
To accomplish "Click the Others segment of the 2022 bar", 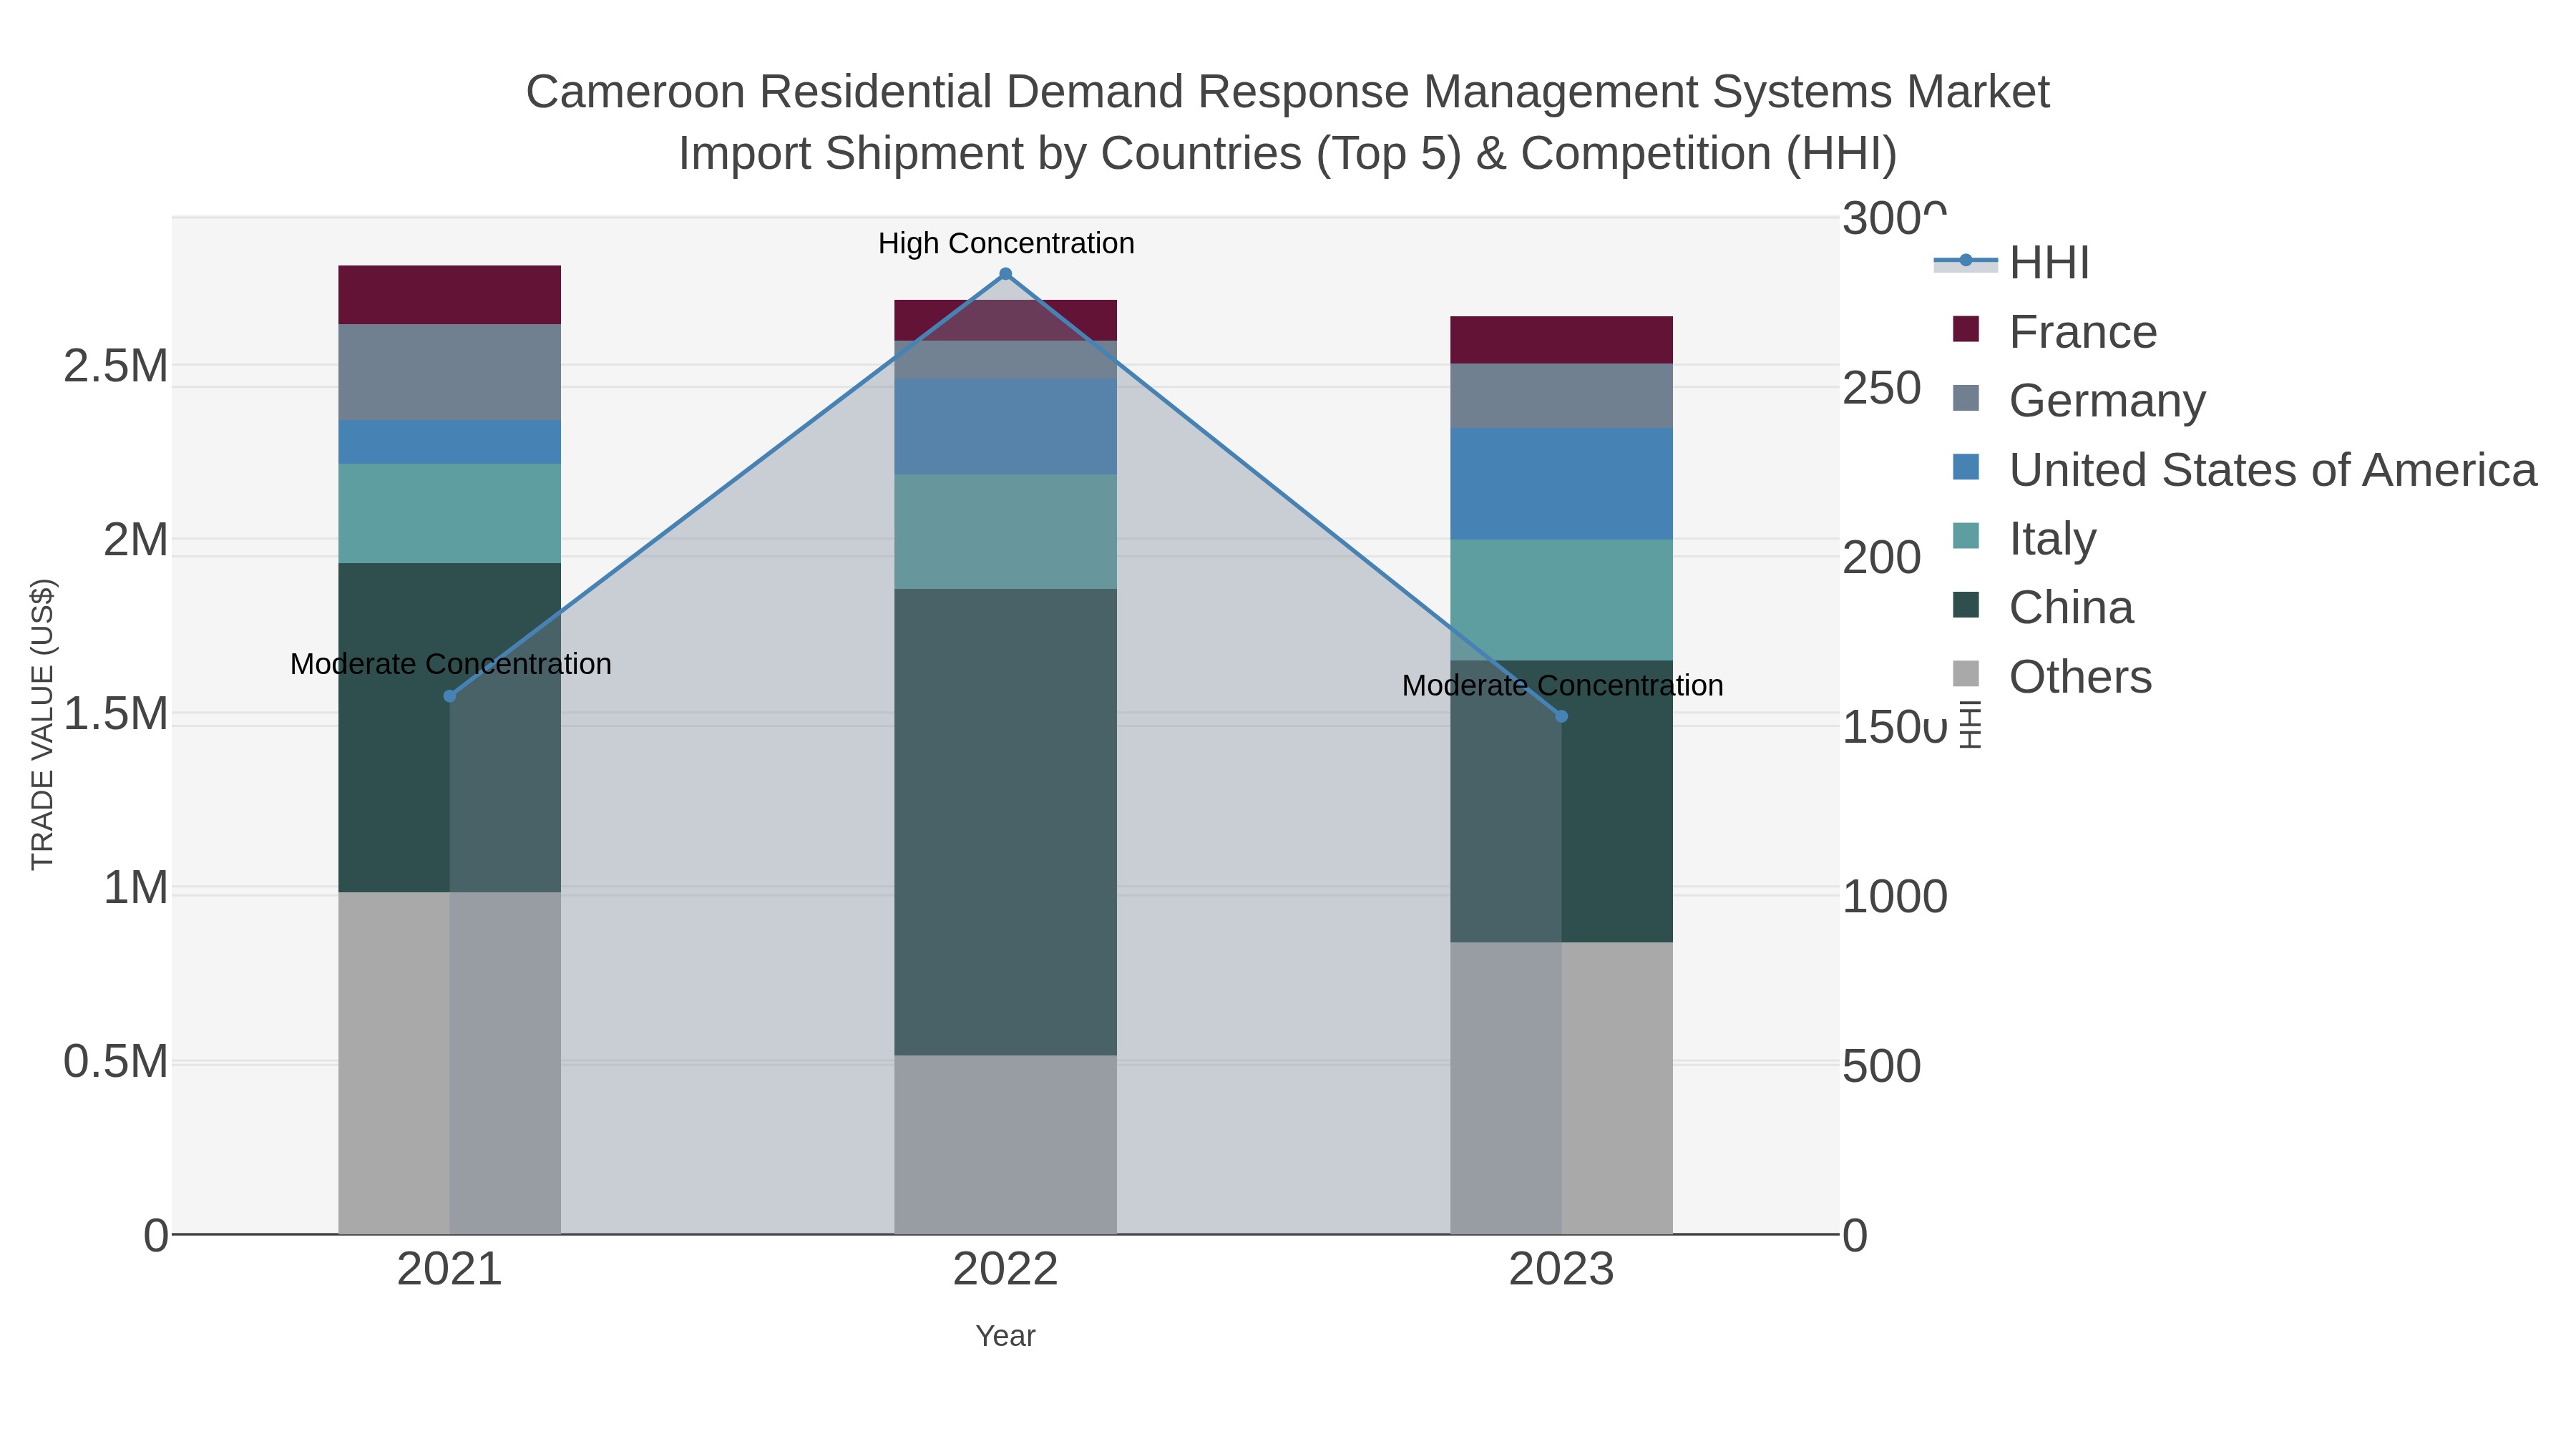I will tap(1006, 1144).
